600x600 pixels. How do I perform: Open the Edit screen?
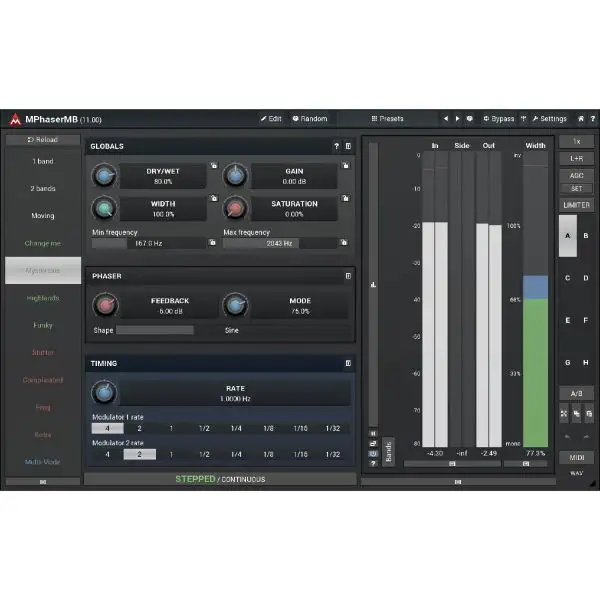271,119
